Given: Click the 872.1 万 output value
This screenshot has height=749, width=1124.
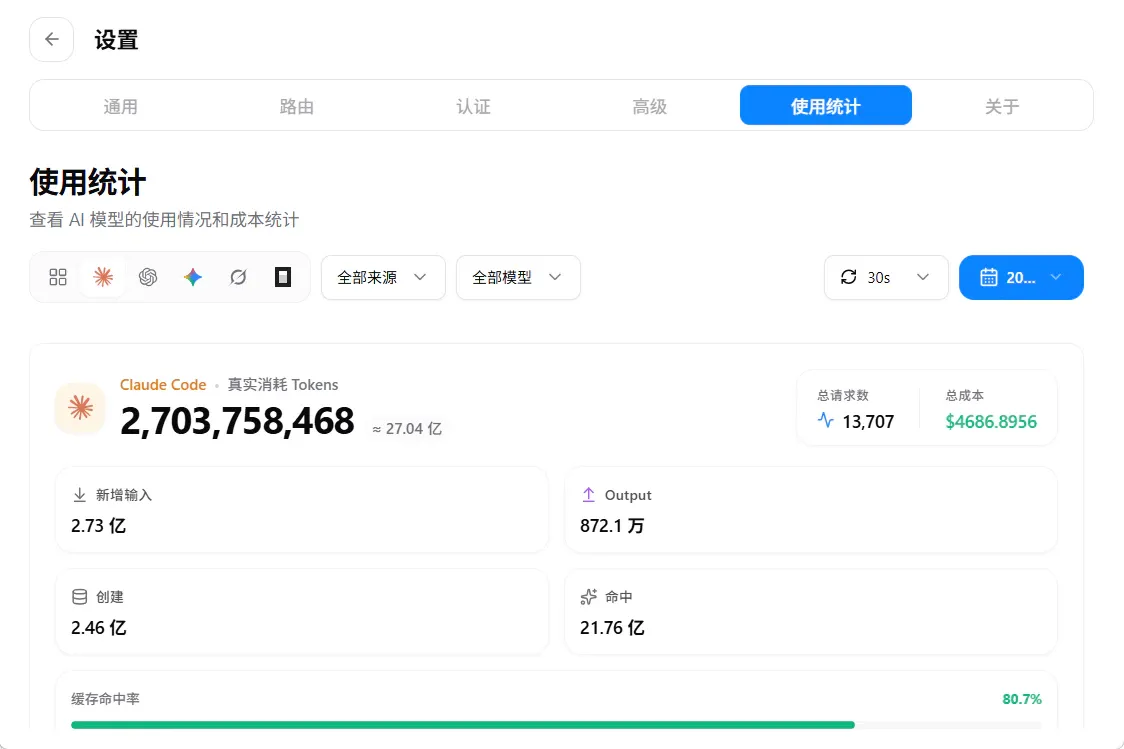Looking at the screenshot, I should click(612, 526).
